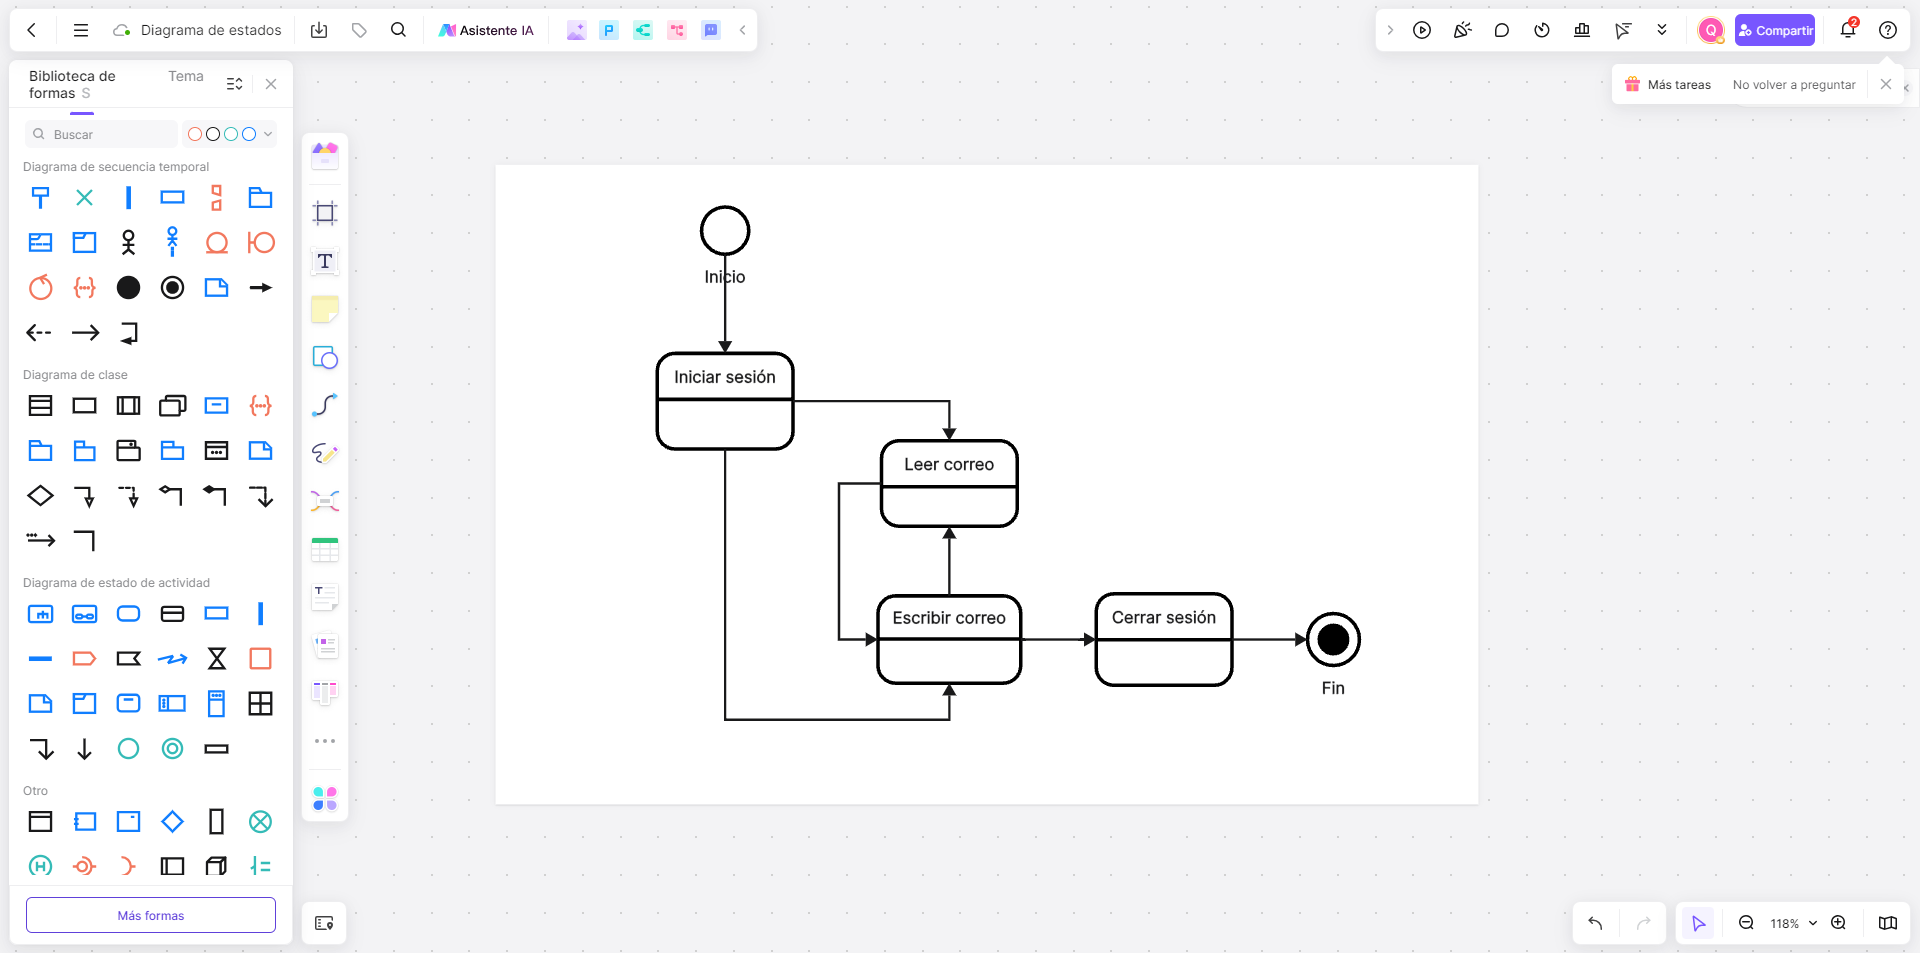Select the cursor pointer tool
The height and width of the screenshot is (953, 1920).
coord(1698,923)
